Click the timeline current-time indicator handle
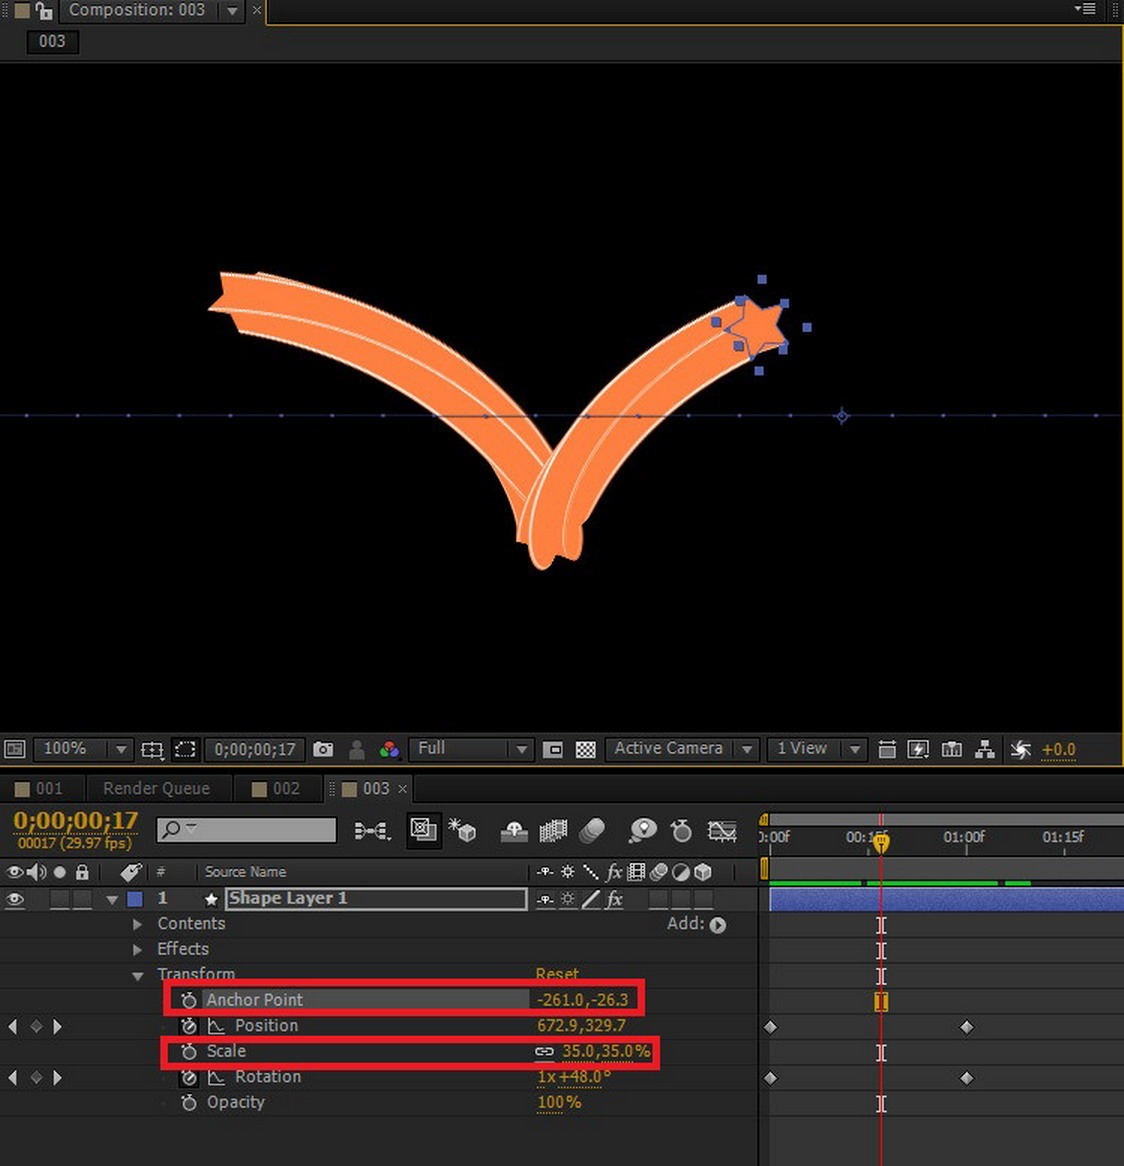Viewport: 1124px width, 1166px height. (x=881, y=843)
